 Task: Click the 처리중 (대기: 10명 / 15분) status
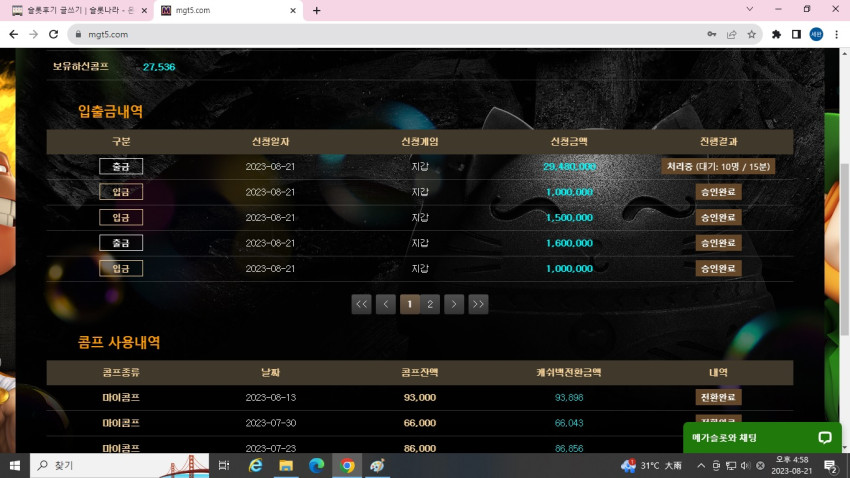tap(718, 166)
